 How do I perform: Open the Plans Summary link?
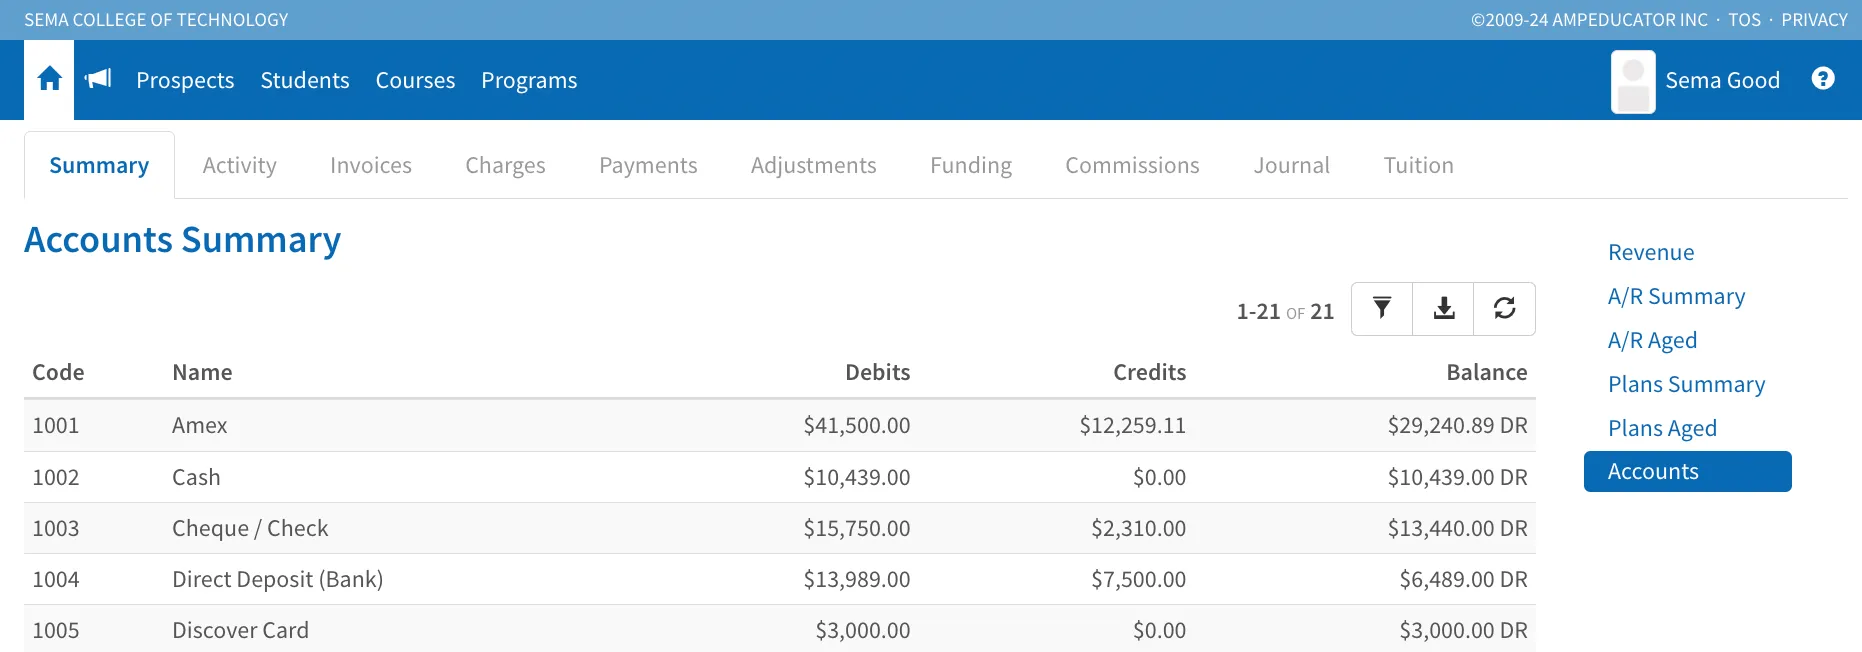[x=1687, y=384]
